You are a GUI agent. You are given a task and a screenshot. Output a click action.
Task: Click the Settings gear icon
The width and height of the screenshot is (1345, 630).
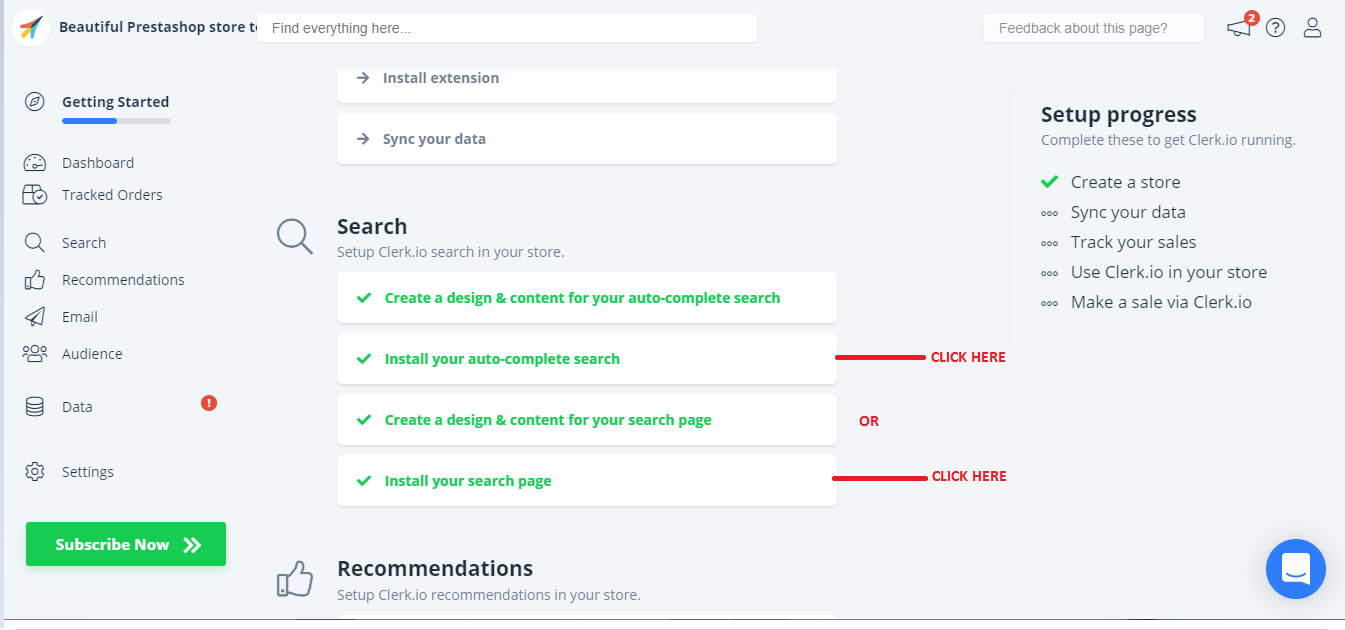(x=35, y=472)
